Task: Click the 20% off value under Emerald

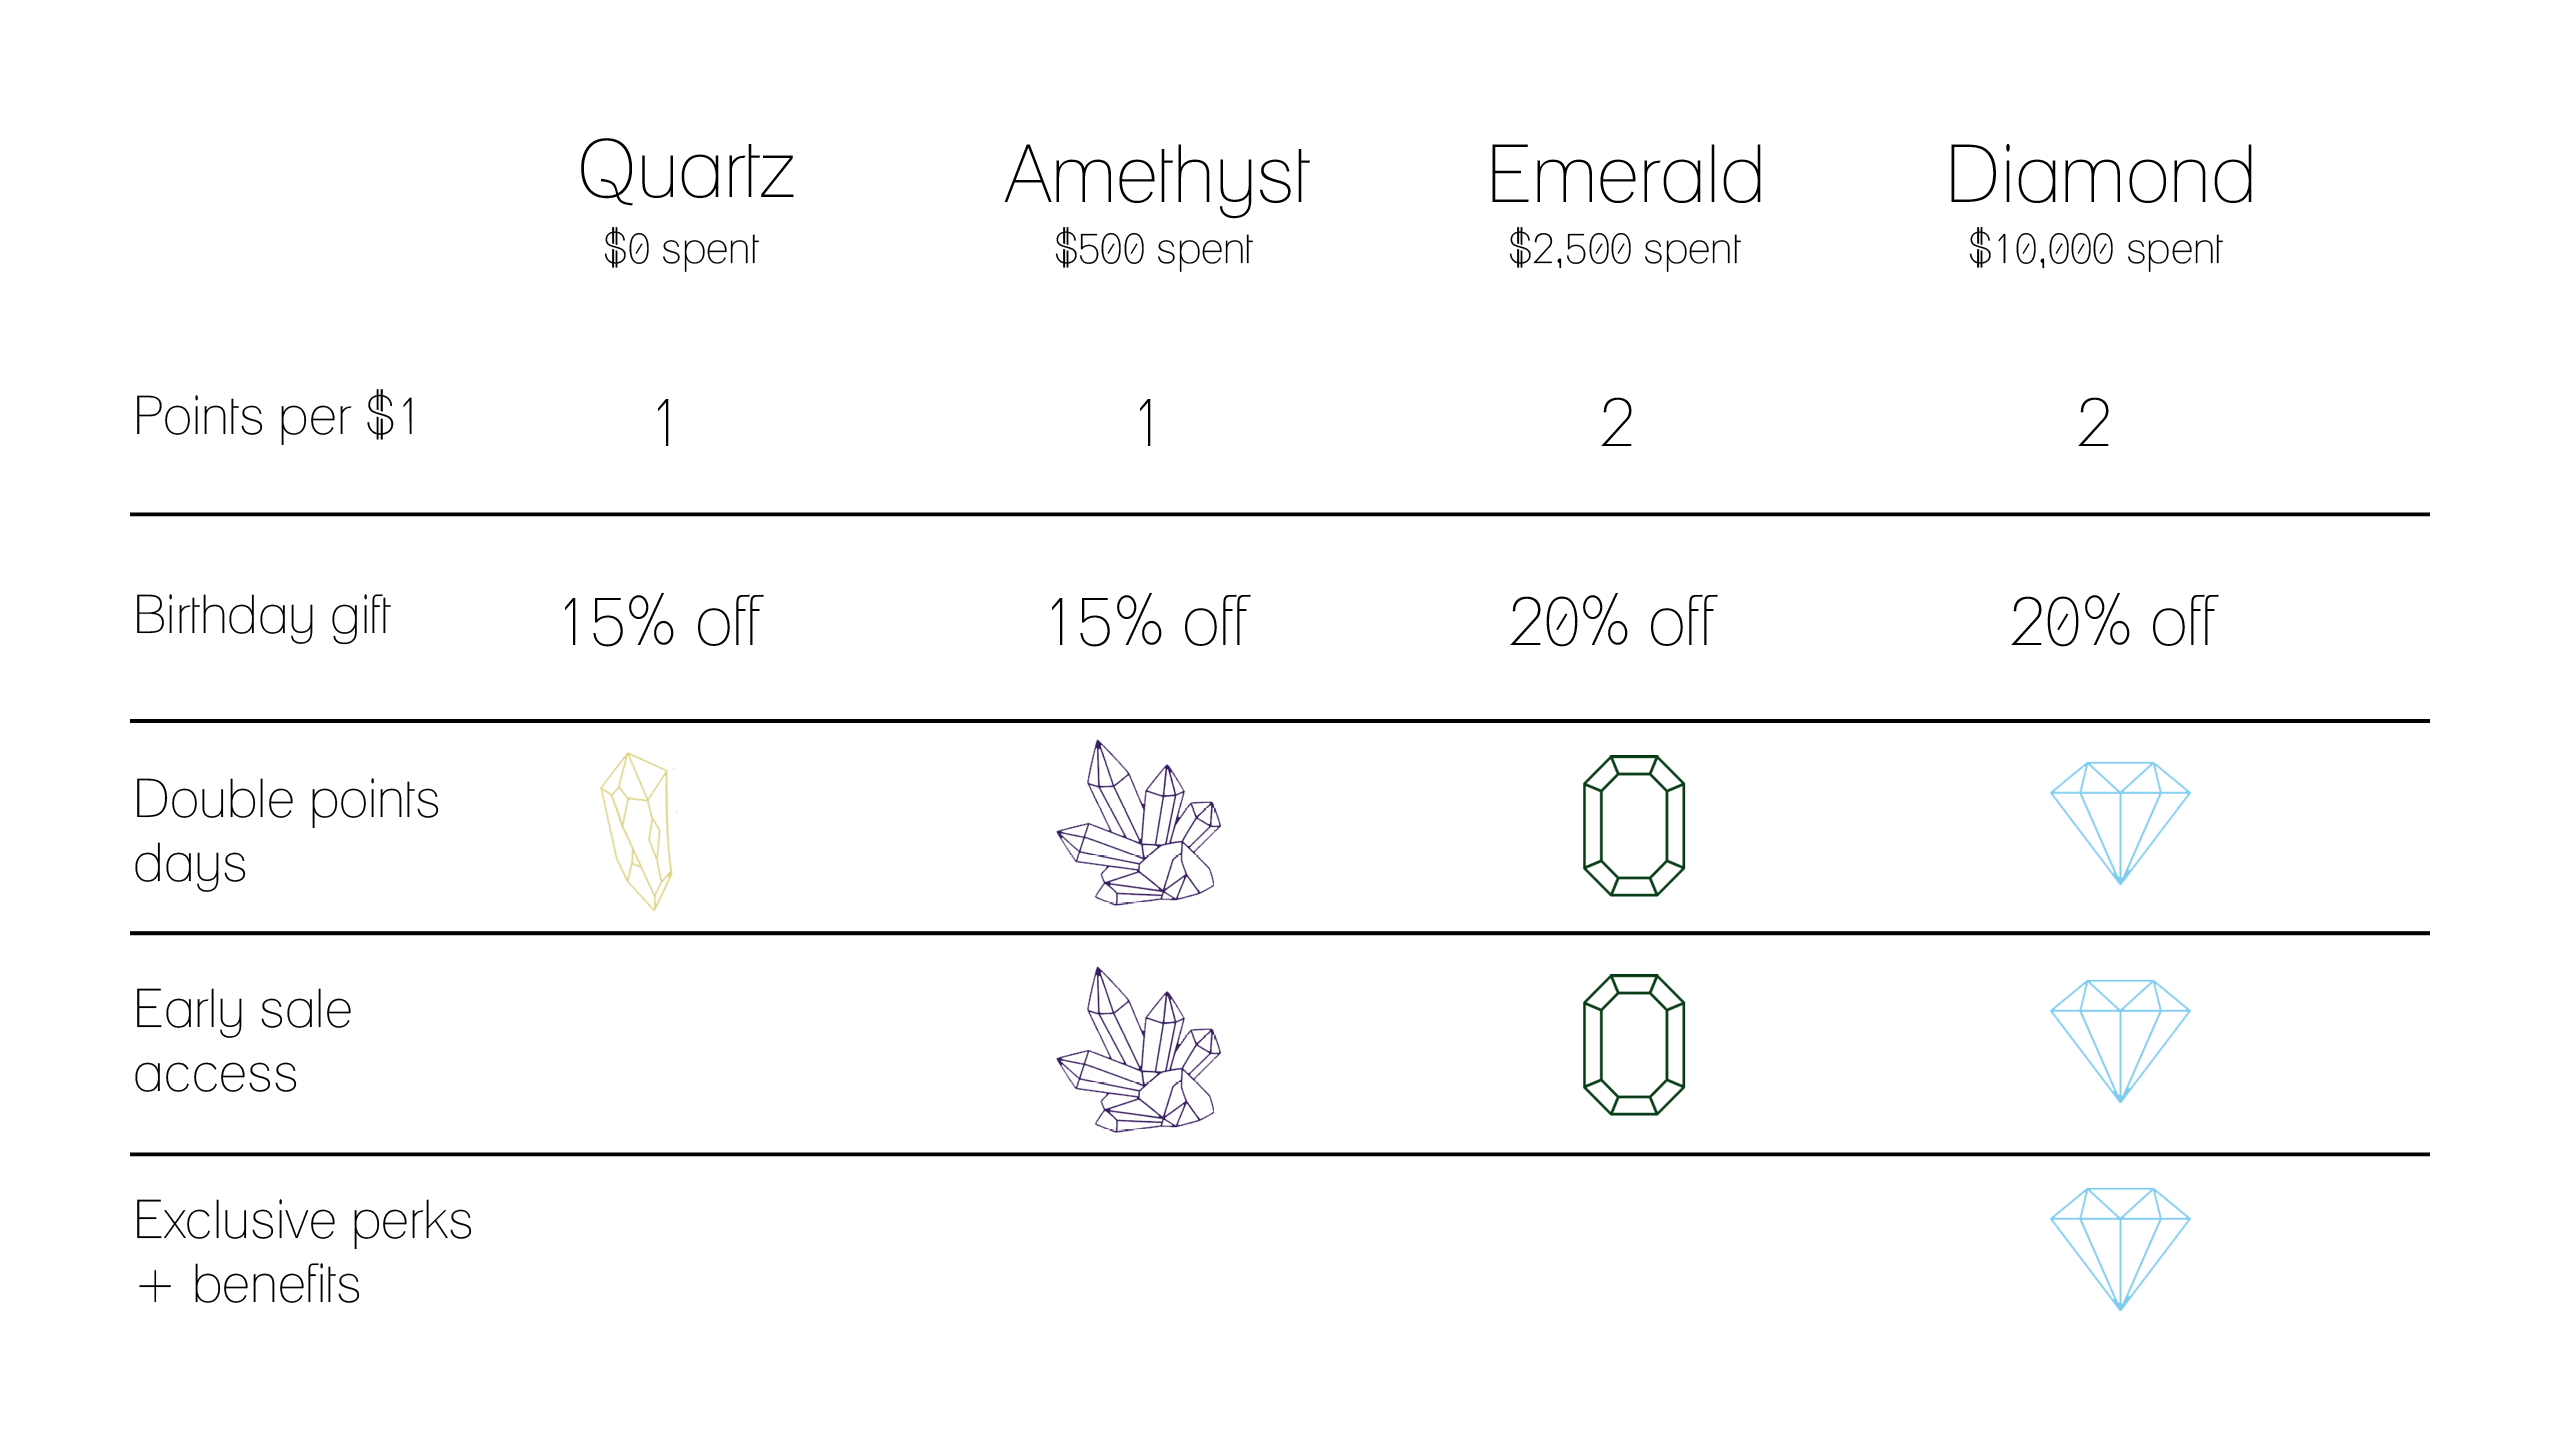Action: click(1613, 621)
